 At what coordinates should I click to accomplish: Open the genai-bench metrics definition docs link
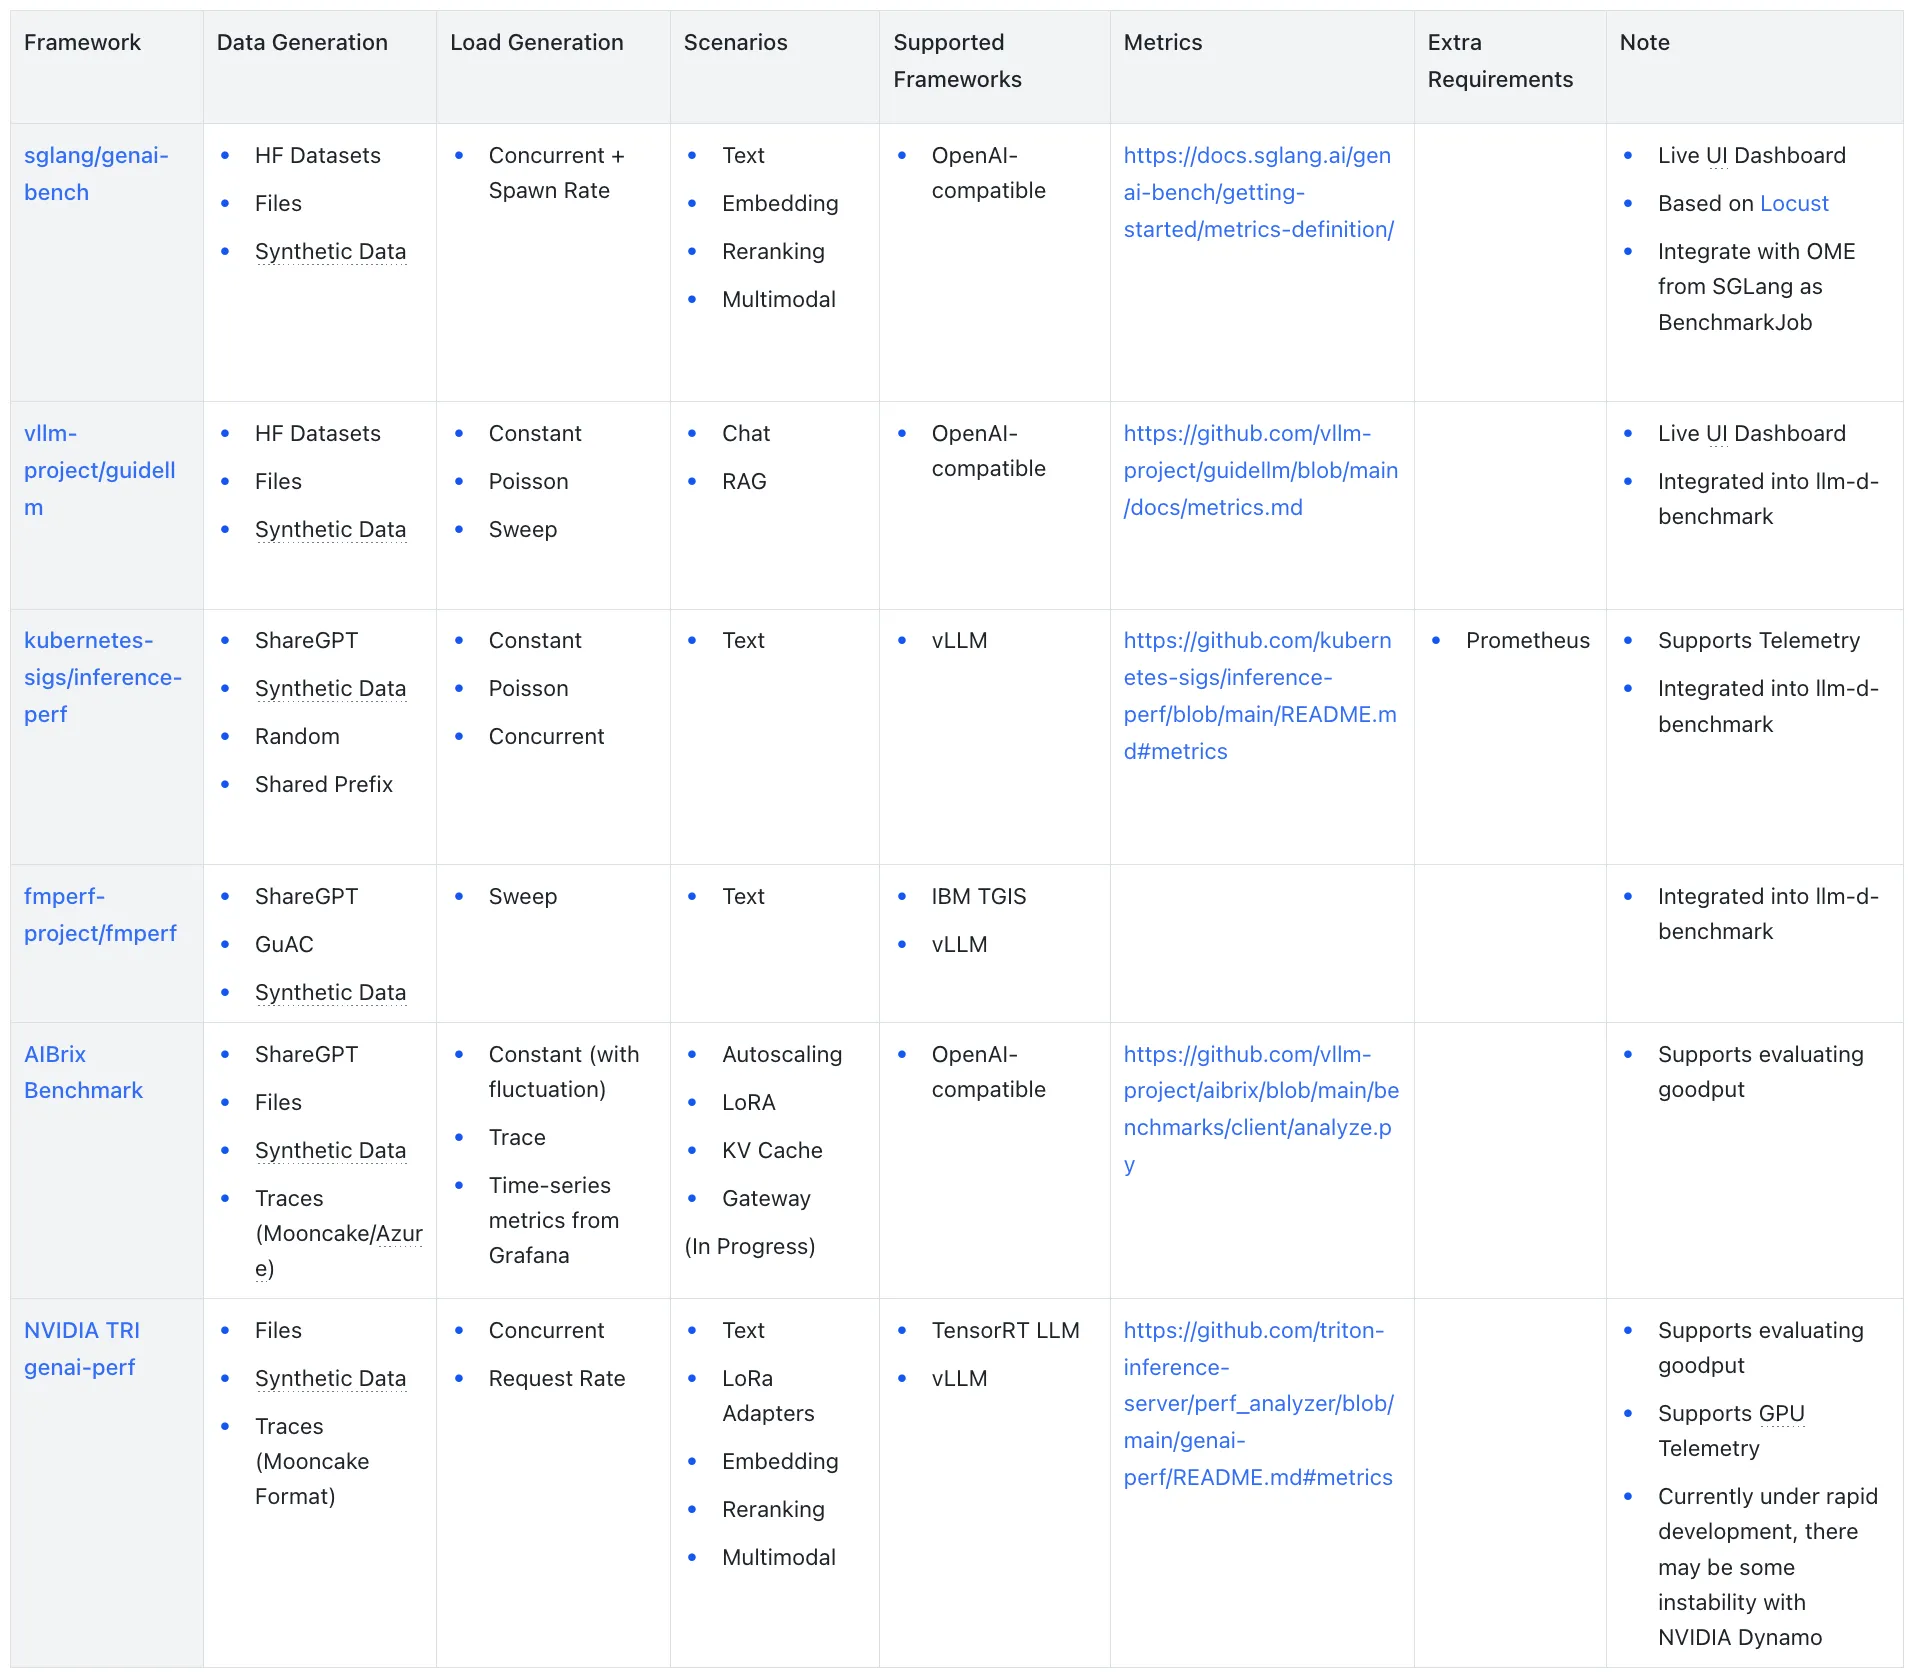tap(1259, 192)
